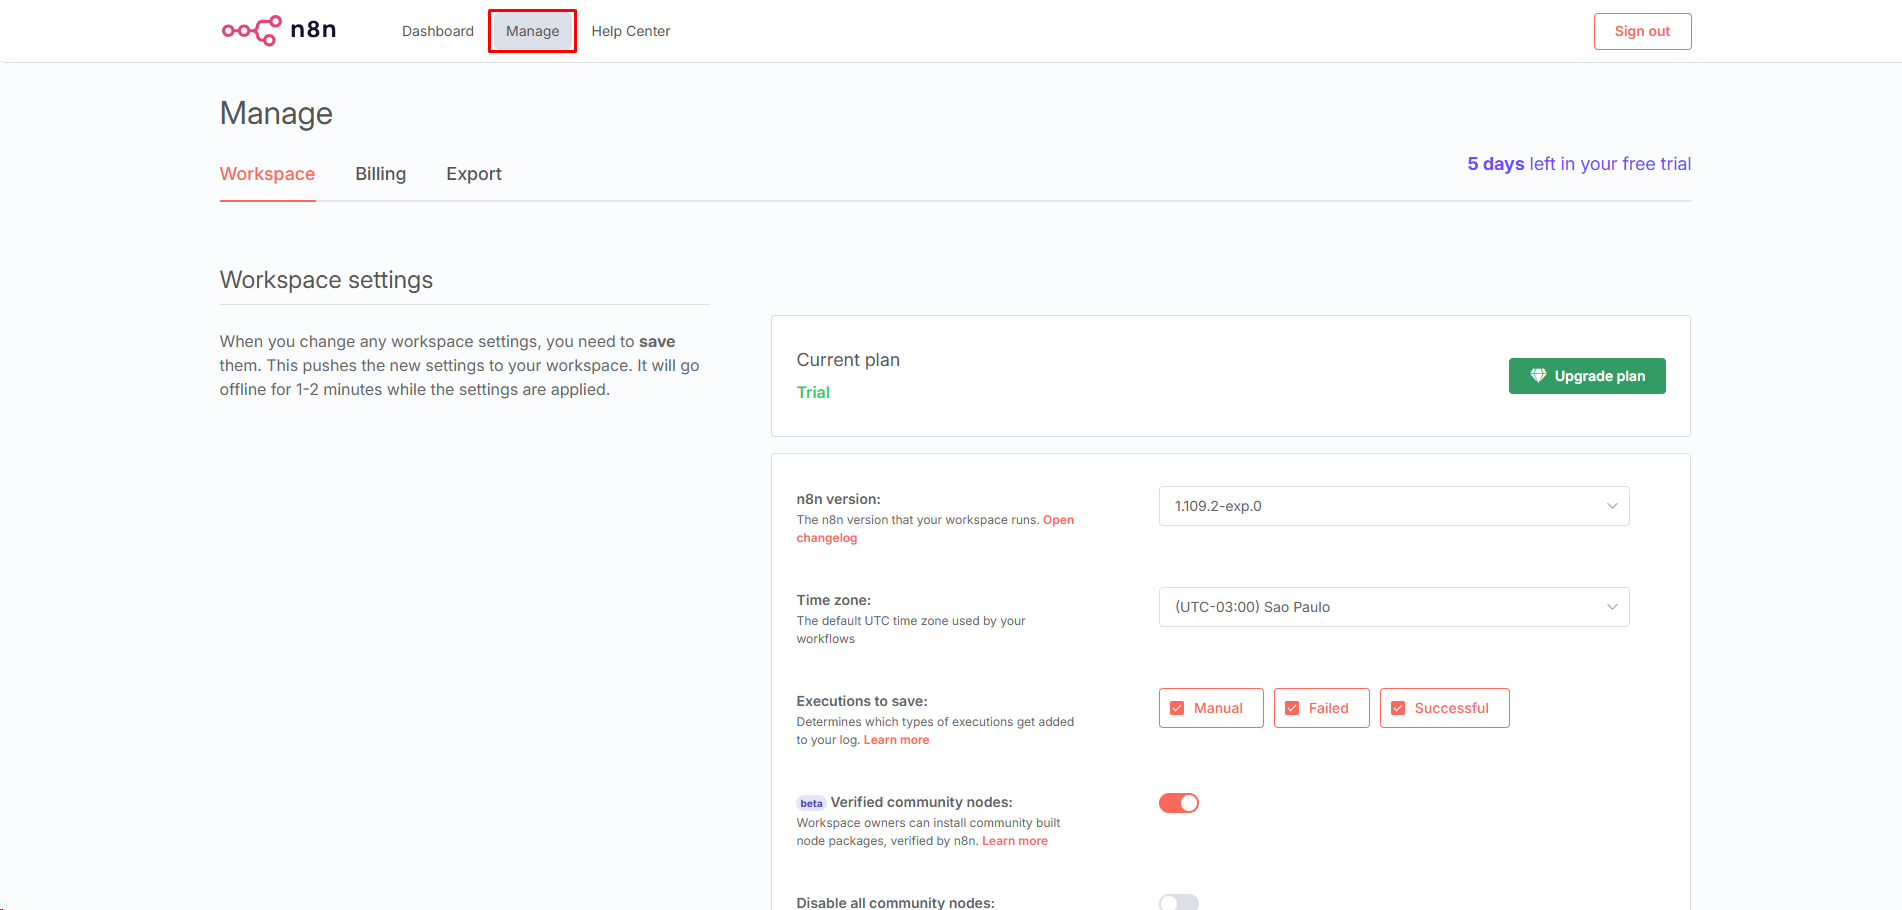Disable the Verified community nodes toggle
Image resolution: width=1902 pixels, height=910 pixels.
(1178, 803)
